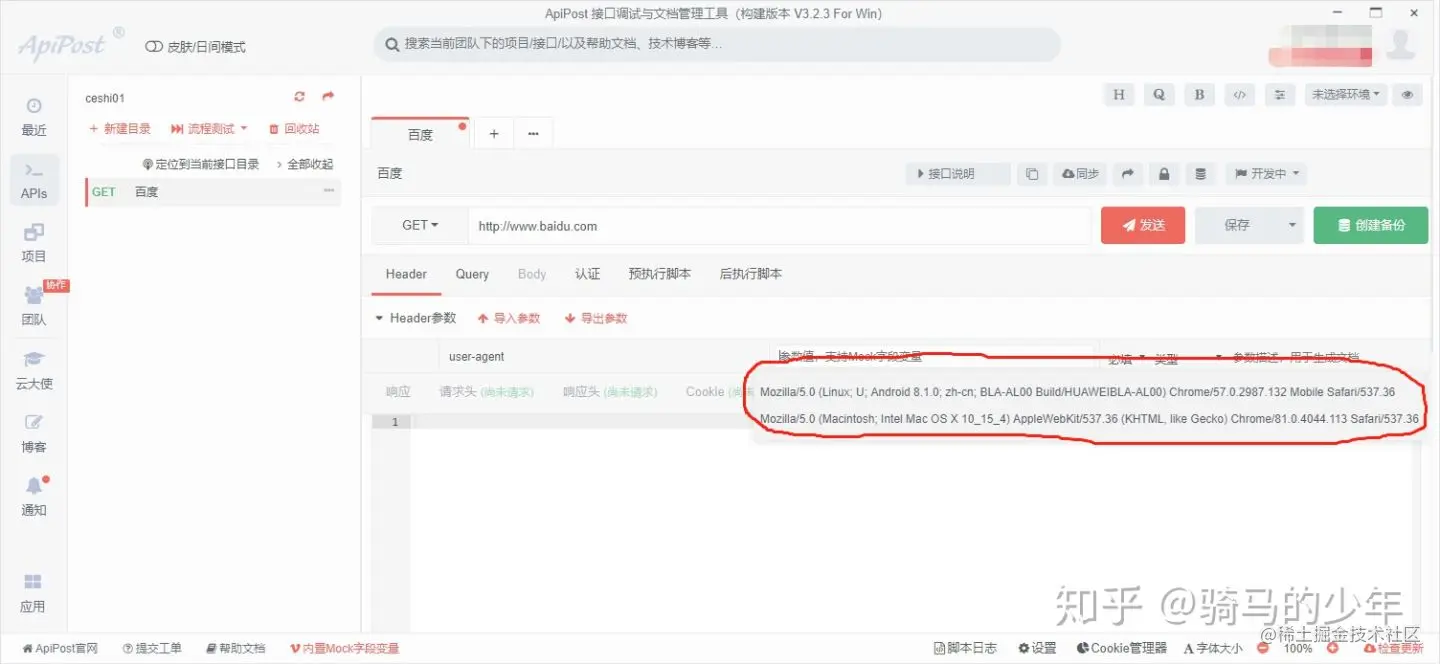Open the 应用 apps sidebar item

click(x=33, y=593)
